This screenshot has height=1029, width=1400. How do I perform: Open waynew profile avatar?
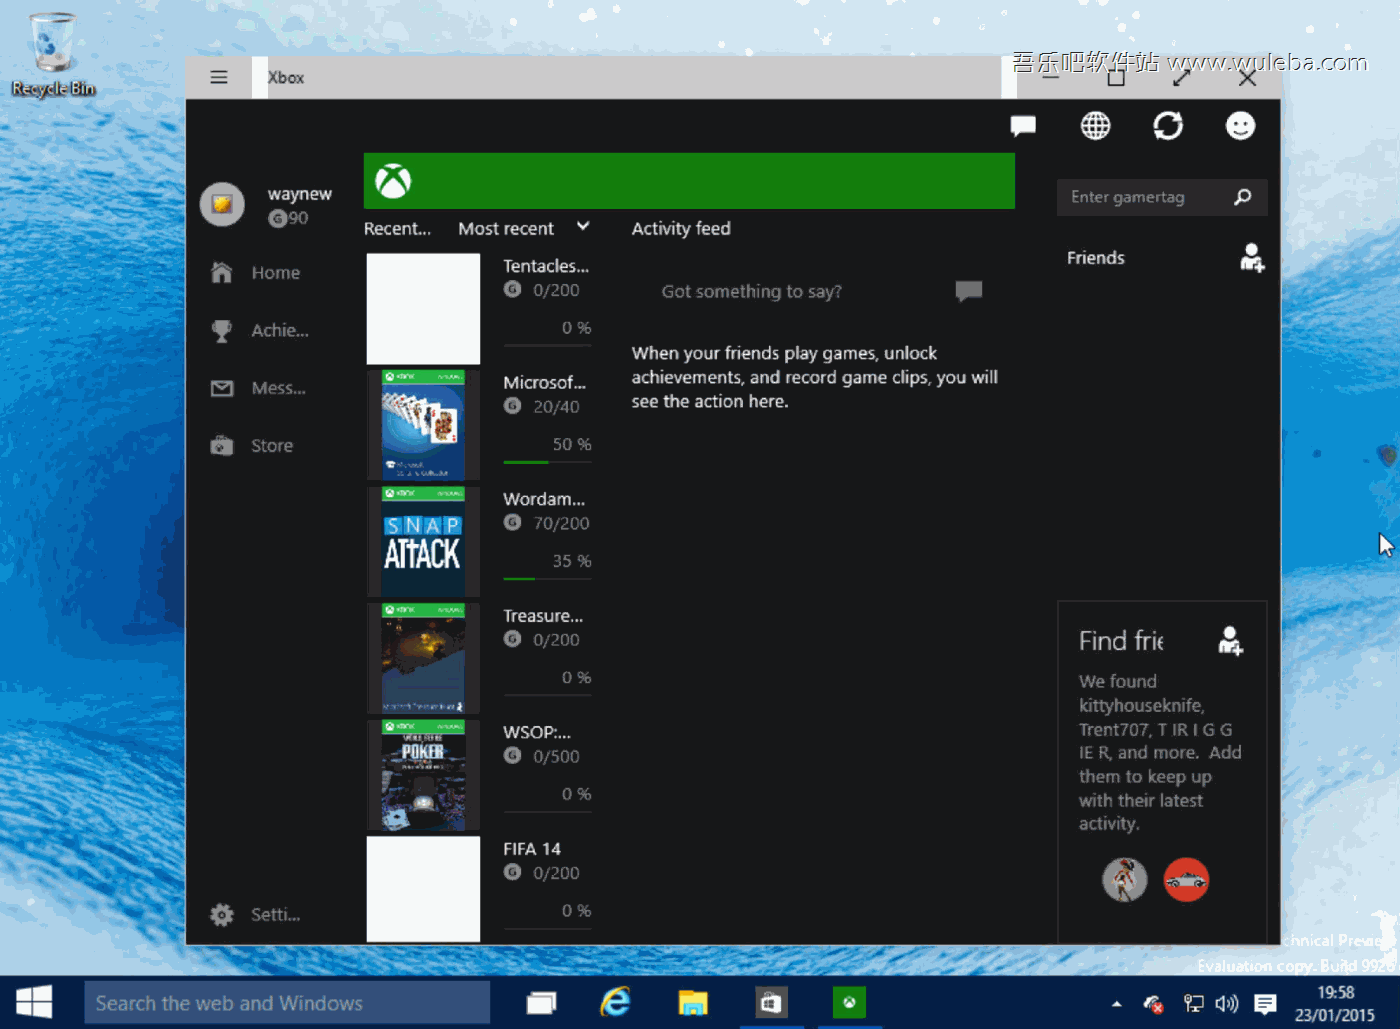(222, 204)
